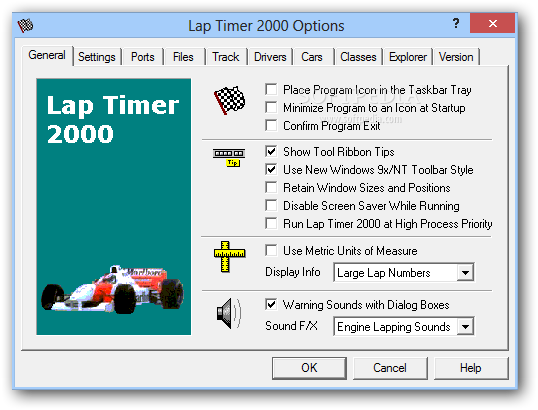Click the Sound F/X label
Viewport: 538px width, 410px height.
pyautogui.click(x=291, y=326)
